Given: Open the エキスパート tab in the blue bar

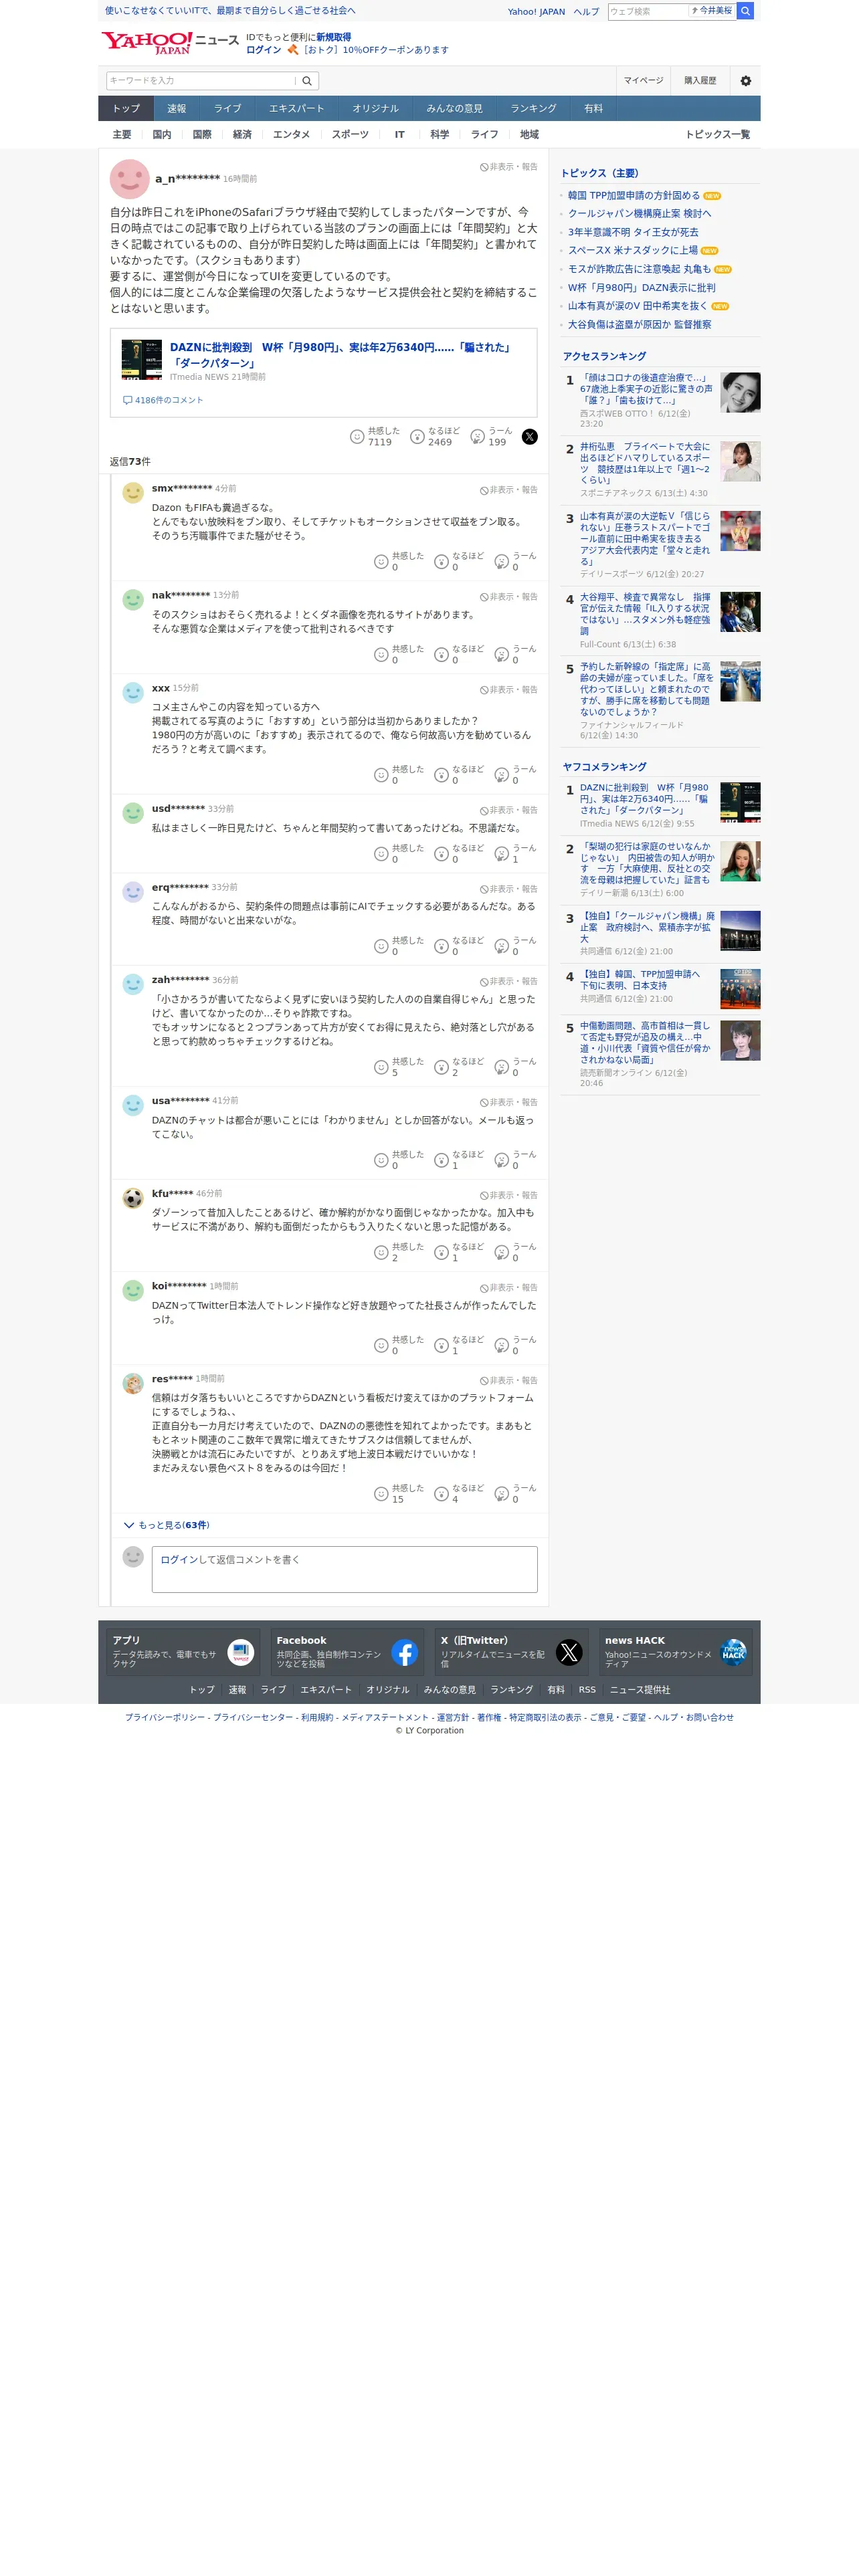Looking at the screenshot, I should [296, 108].
